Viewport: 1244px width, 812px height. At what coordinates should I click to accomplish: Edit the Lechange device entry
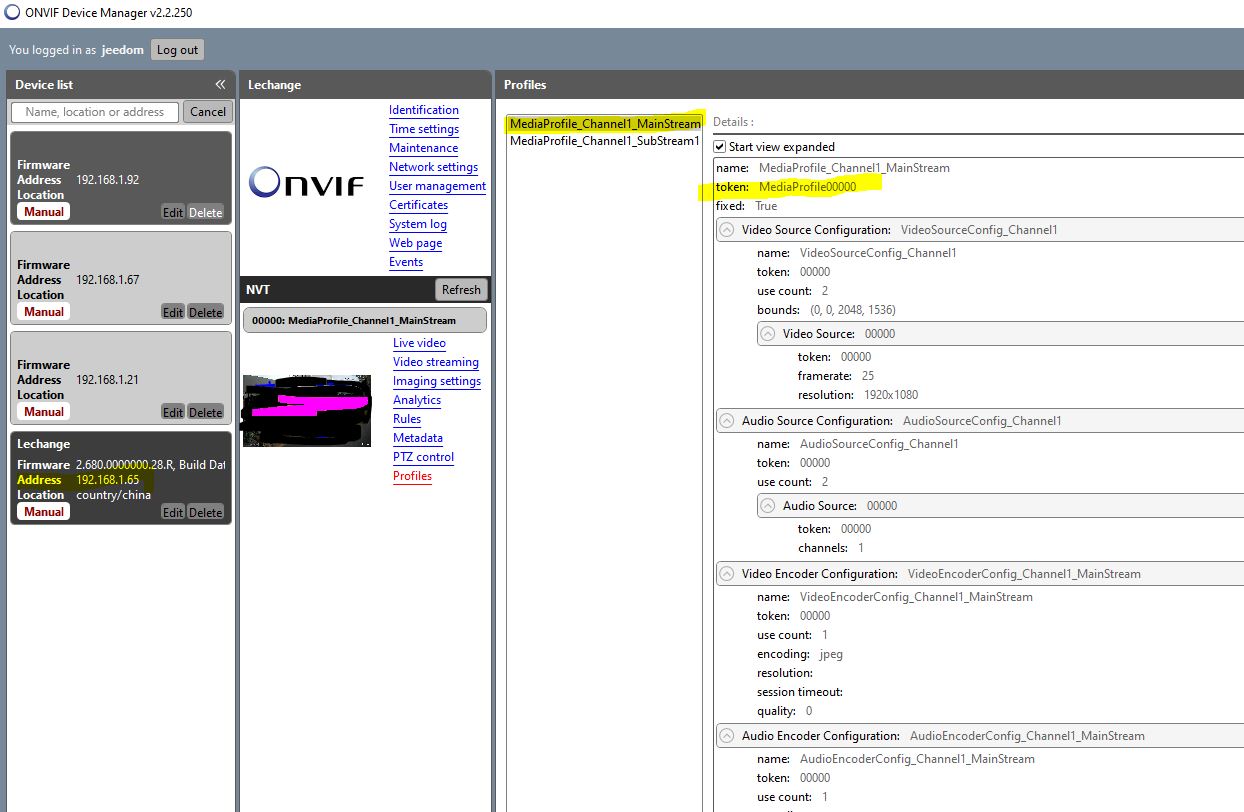tap(173, 512)
